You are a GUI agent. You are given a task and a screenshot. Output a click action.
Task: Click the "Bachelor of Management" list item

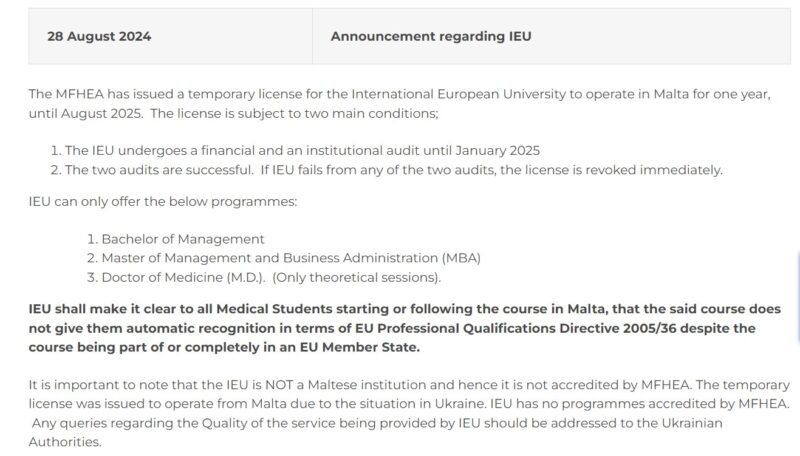(182, 239)
